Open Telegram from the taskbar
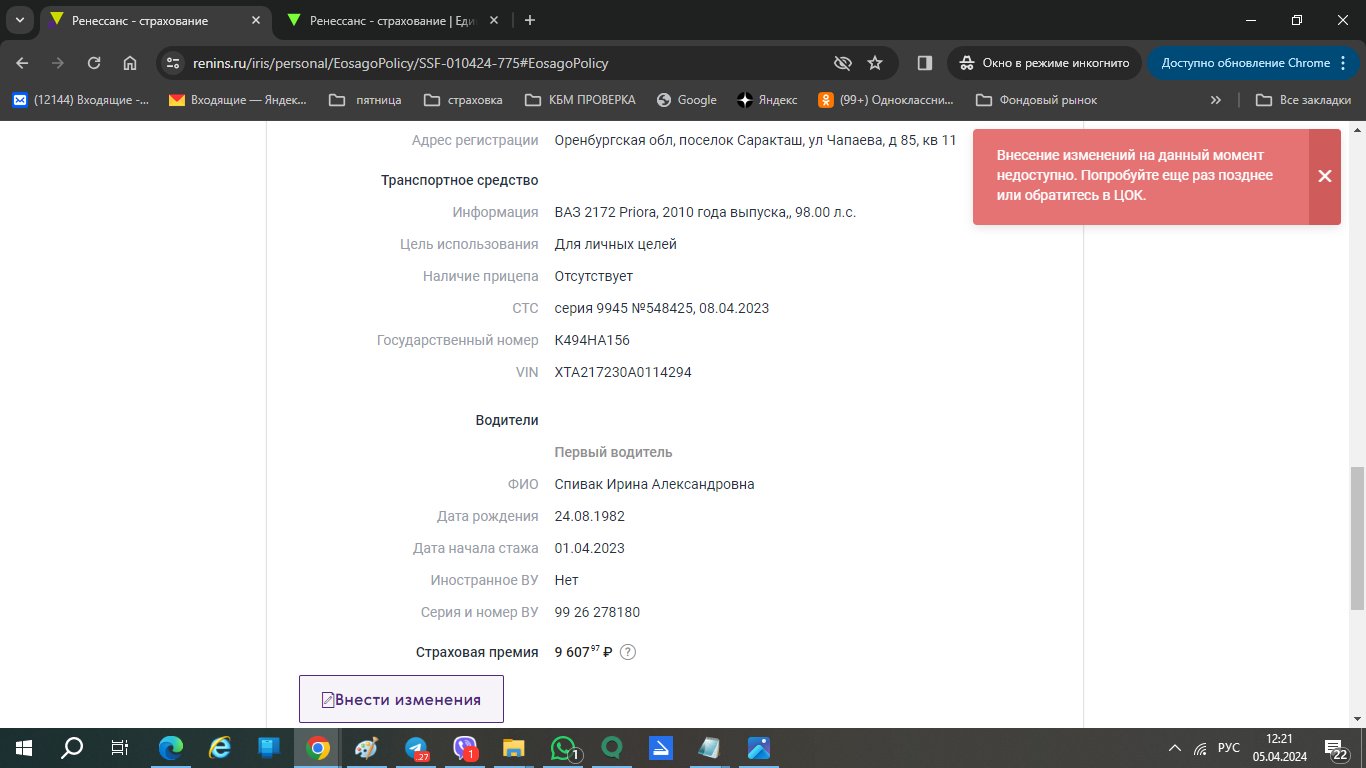1366x768 pixels. click(x=416, y=748)
